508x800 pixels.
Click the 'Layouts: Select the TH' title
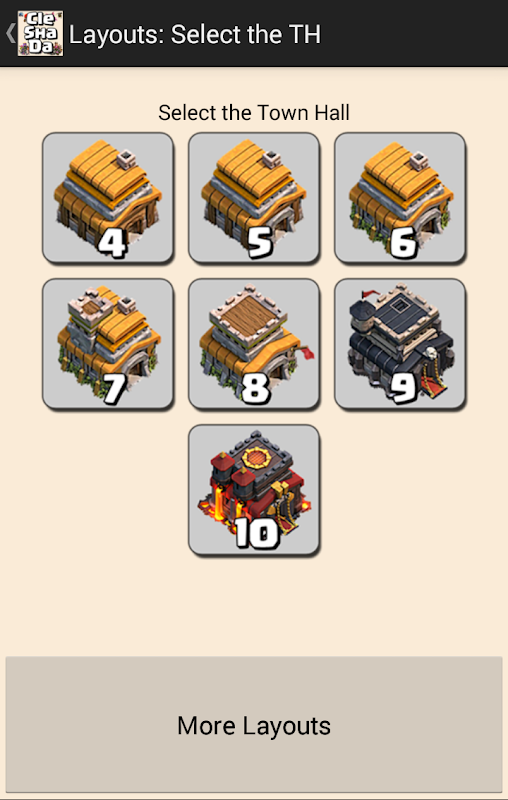point(195,35)
